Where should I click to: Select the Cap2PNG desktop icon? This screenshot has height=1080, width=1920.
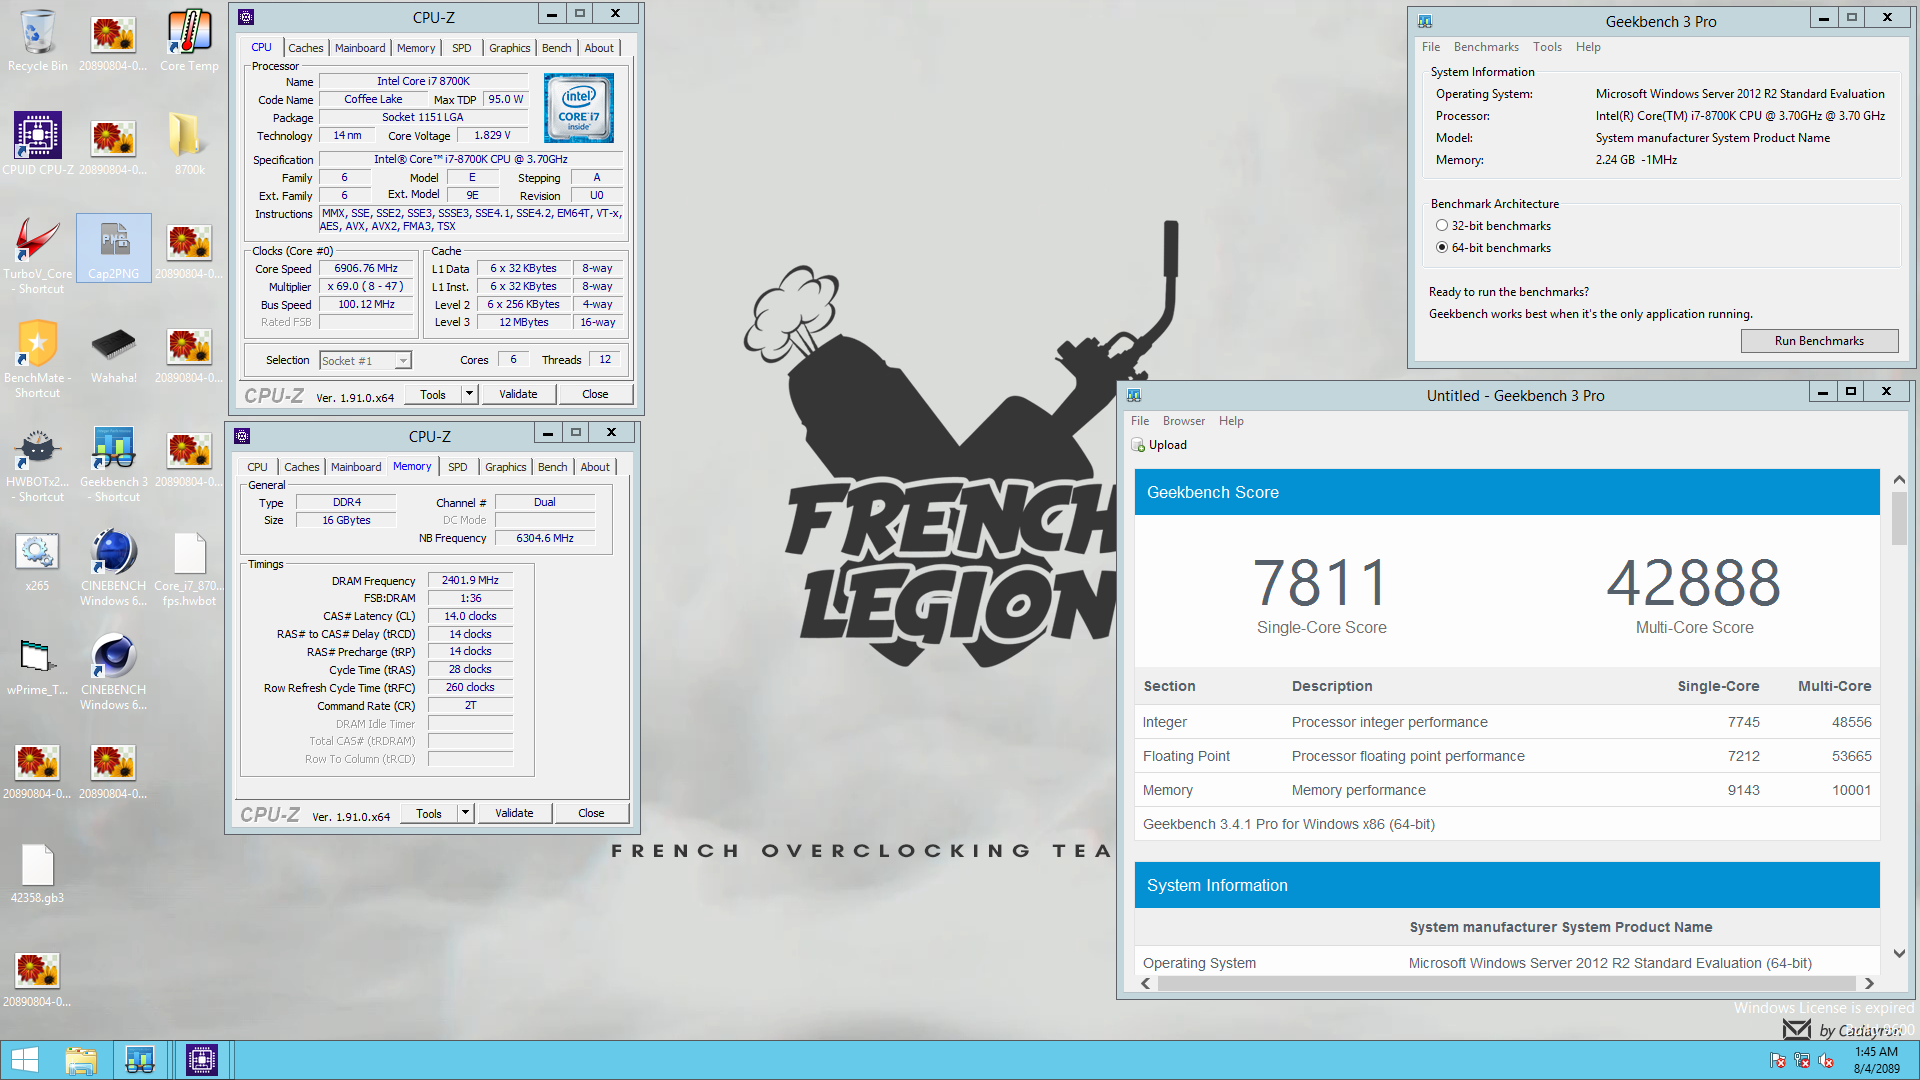point(114,248)
